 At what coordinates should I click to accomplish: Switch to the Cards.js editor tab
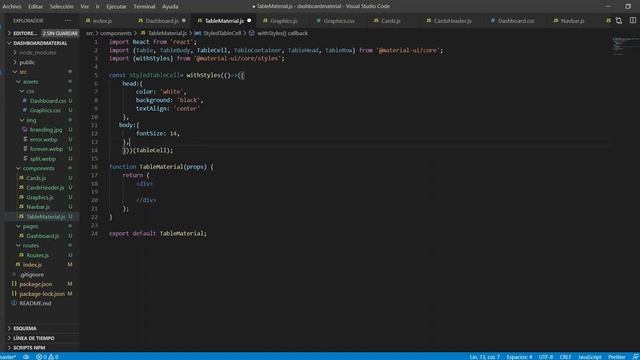(x=391, y=21)
